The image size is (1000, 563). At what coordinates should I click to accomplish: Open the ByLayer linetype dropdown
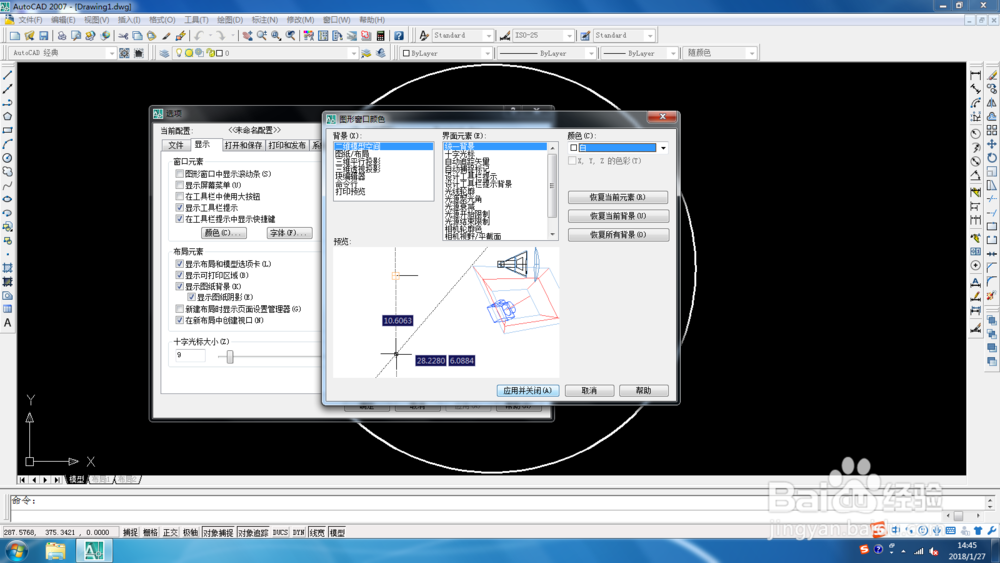[591, 53]
